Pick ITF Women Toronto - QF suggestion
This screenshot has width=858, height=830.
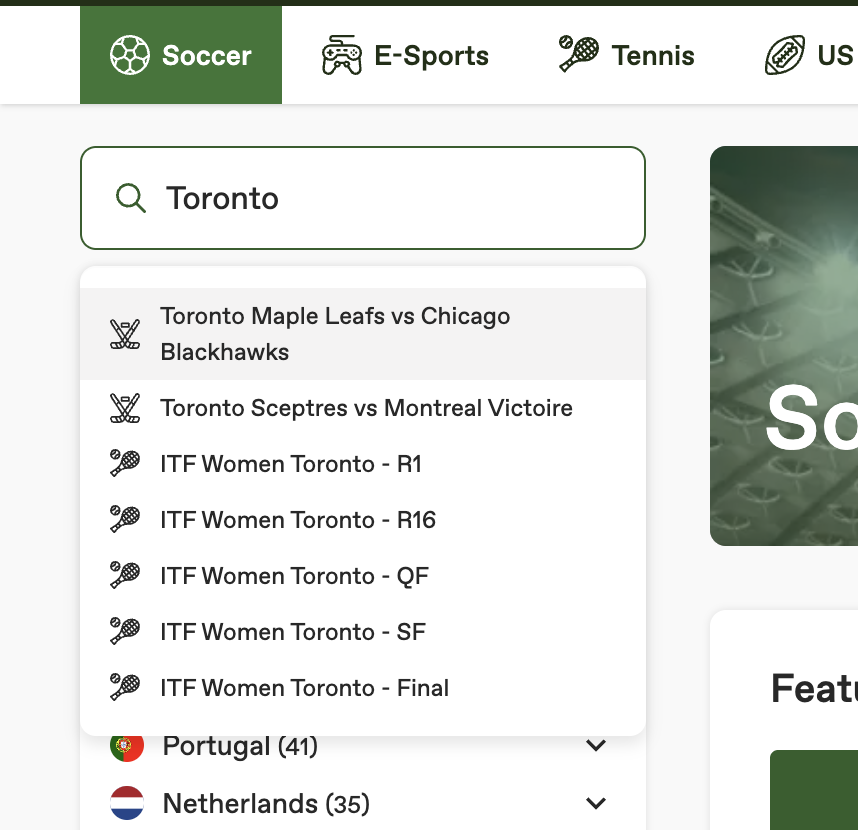pos(294,576)
